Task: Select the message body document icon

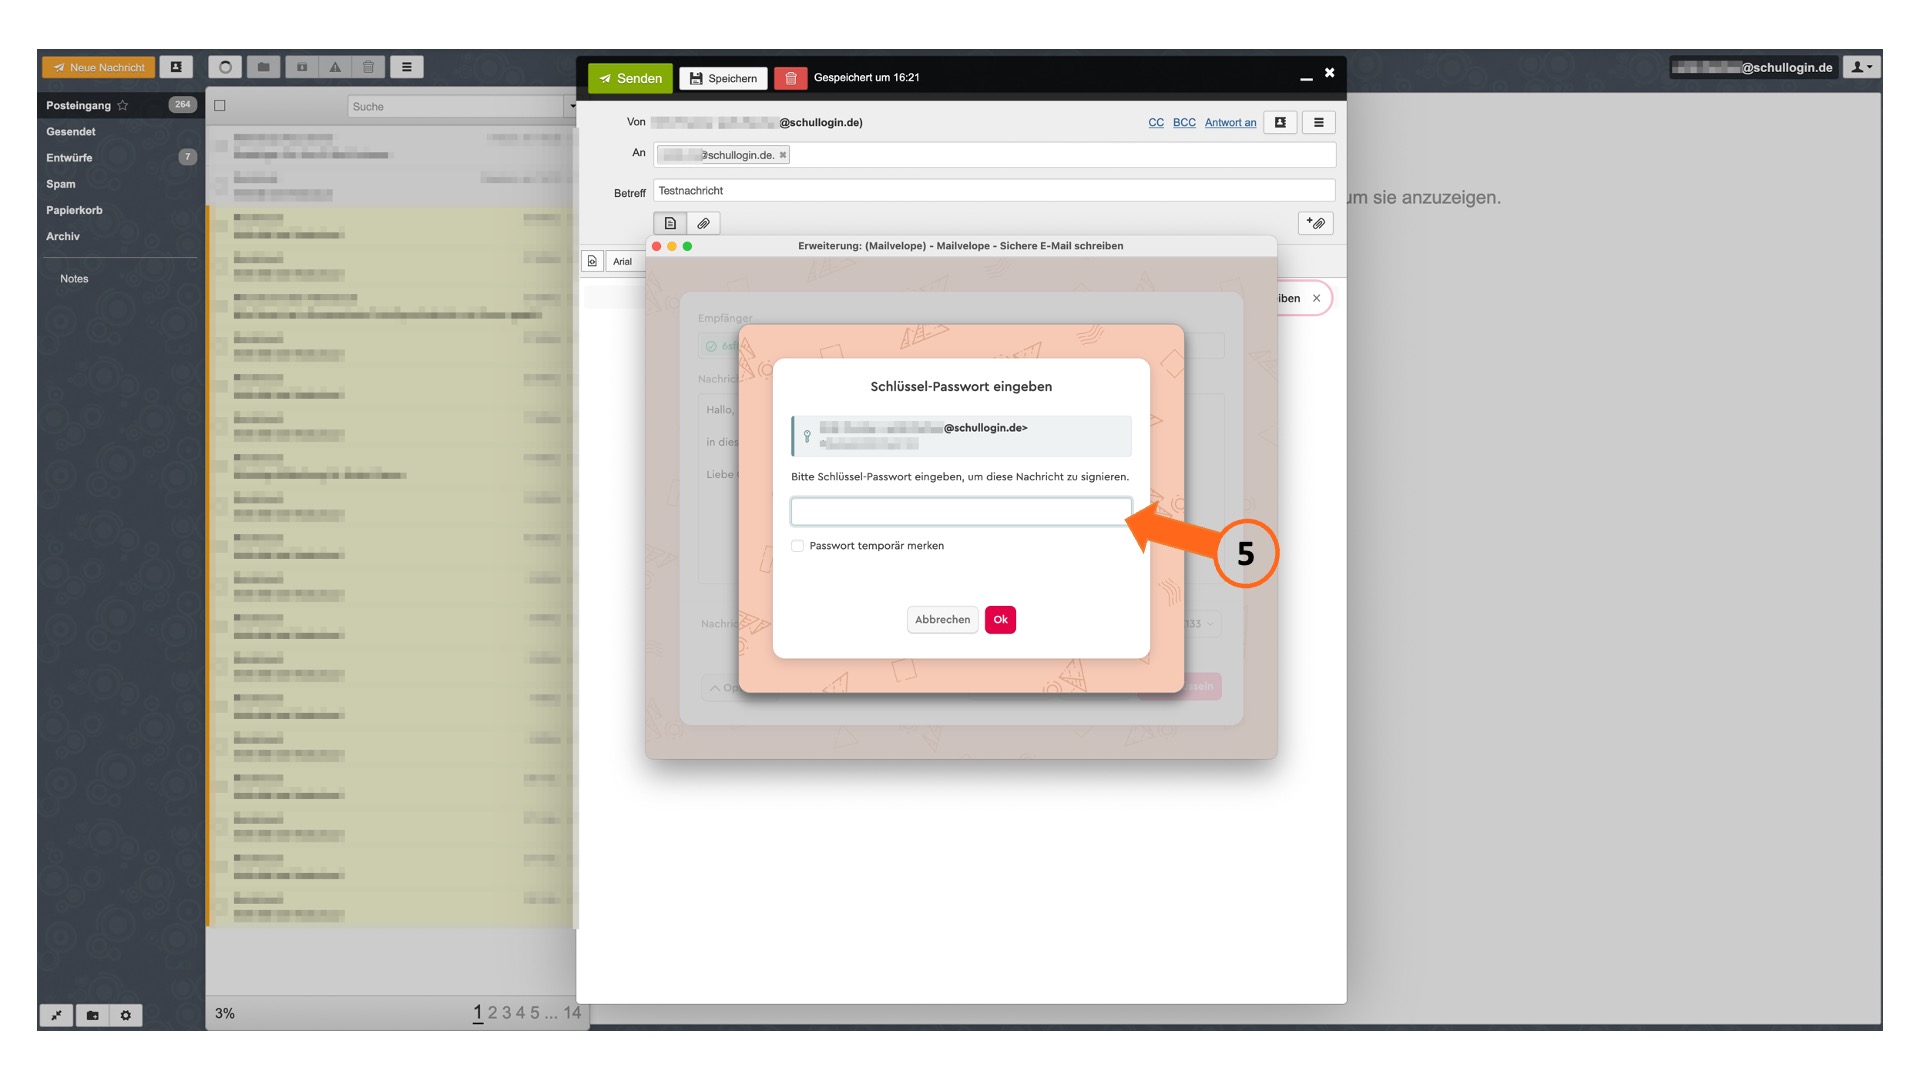Action: (x=670, y=223)
